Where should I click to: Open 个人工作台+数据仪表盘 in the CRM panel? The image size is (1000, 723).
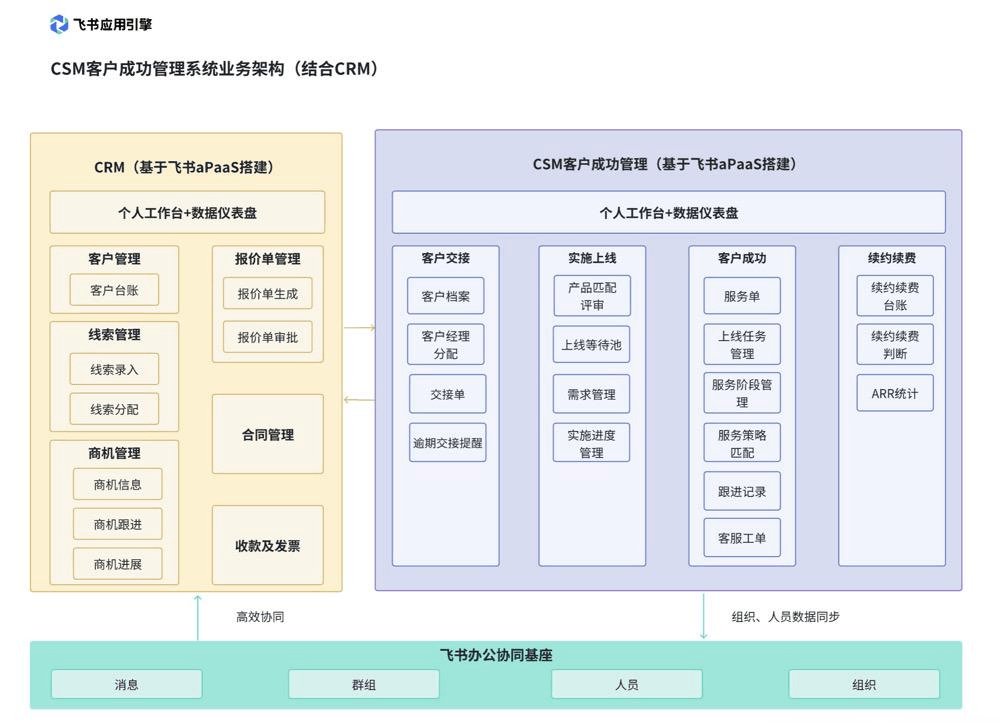click(x=188, y=212)
